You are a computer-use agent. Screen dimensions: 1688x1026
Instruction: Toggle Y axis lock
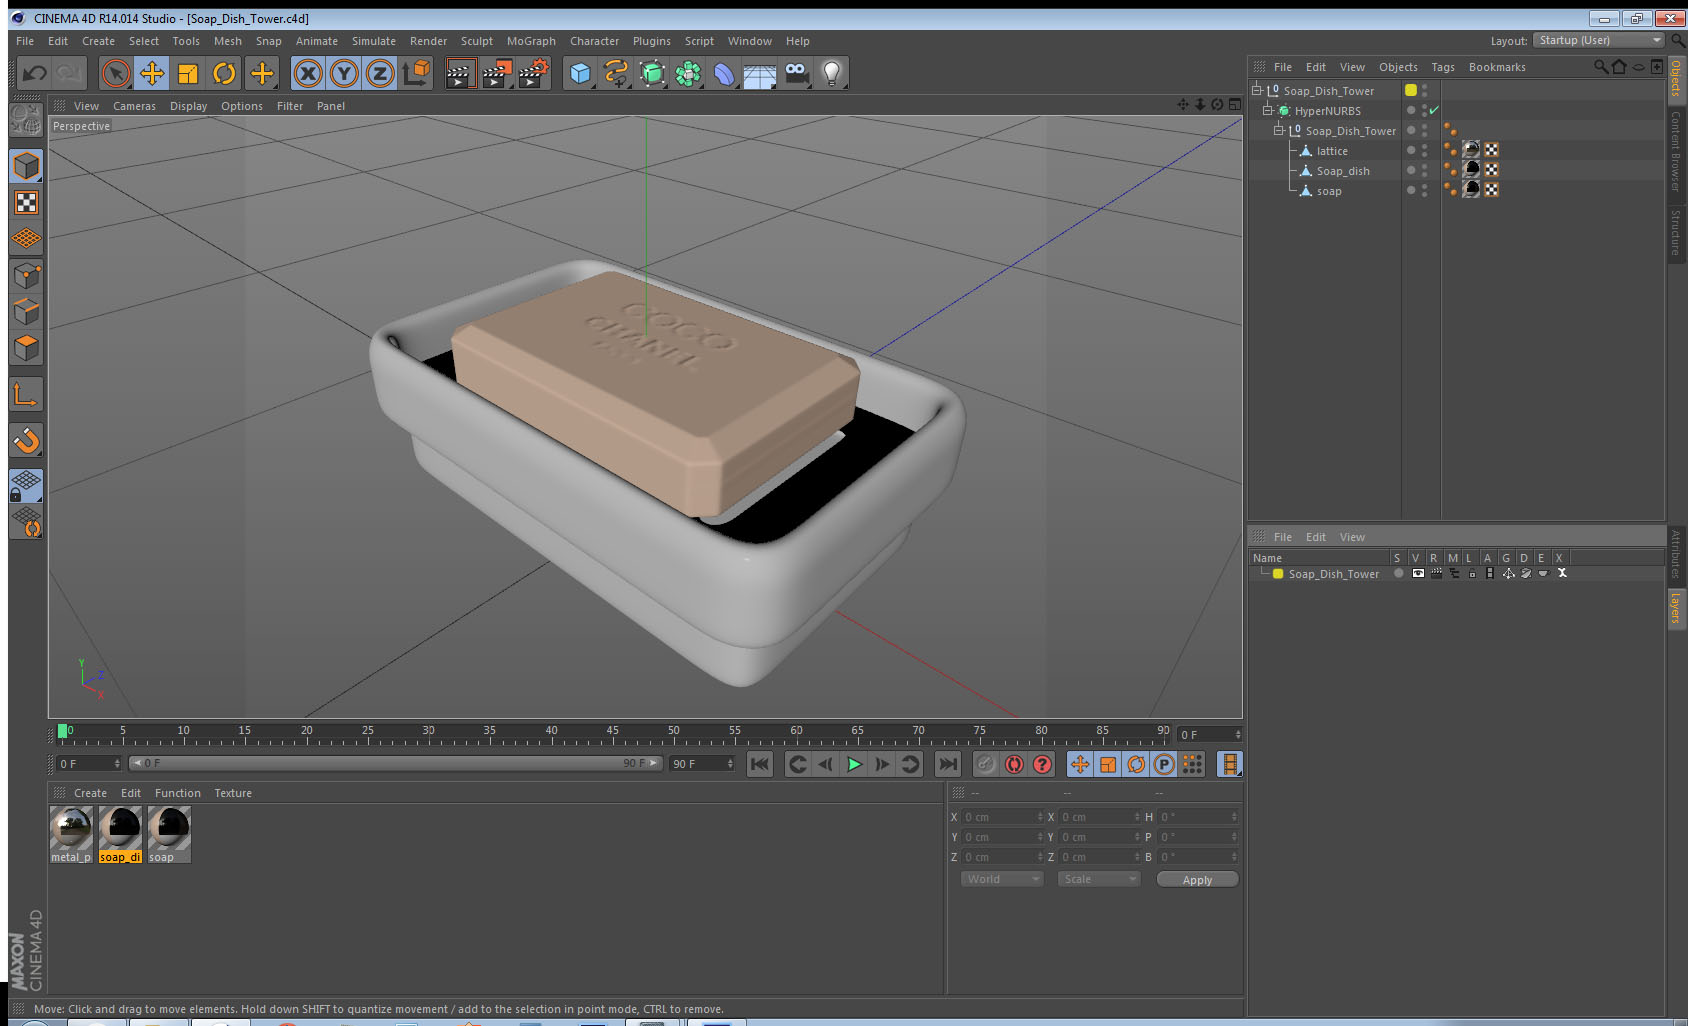pyautogui.click(x=344, y=73)
